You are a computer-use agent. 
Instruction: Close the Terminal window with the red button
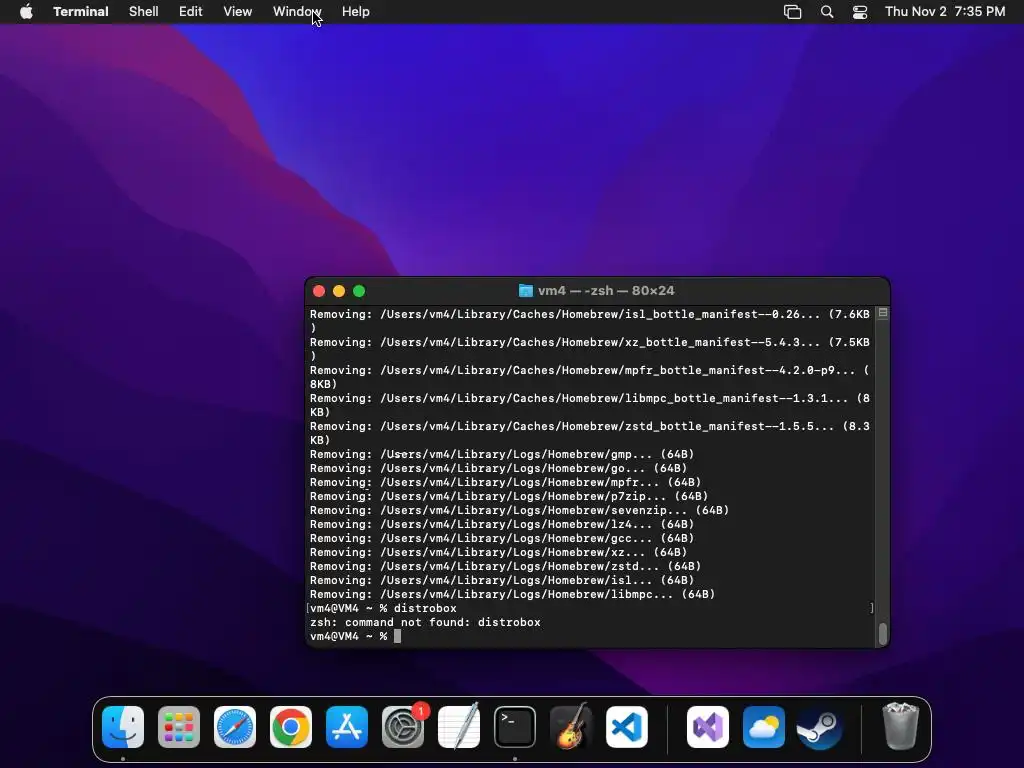coord(319,291)
